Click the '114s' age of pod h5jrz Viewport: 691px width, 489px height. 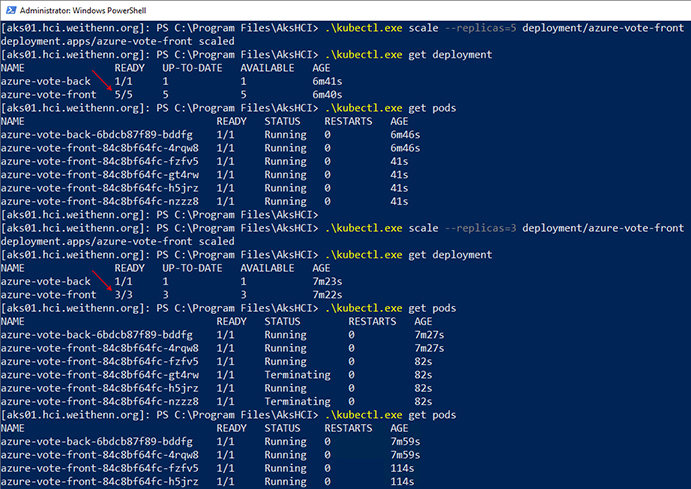tap(402, 482)
